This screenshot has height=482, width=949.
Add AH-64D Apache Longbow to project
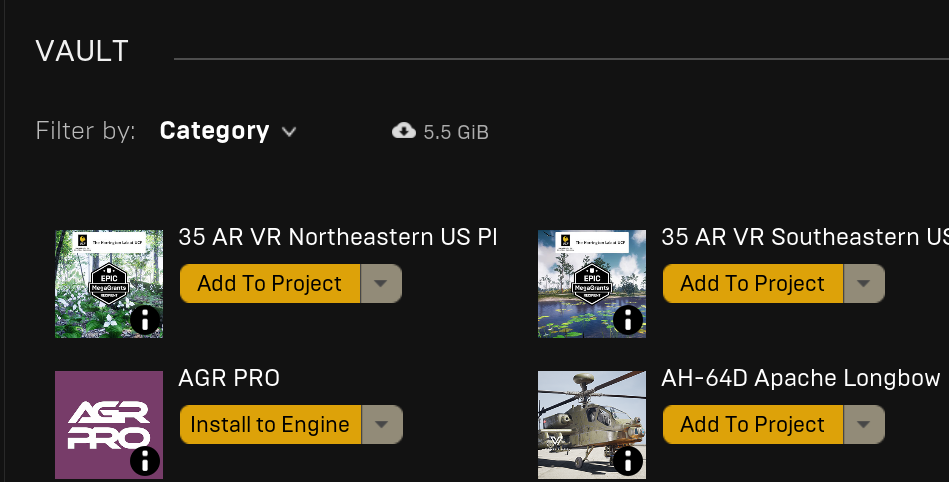[x=753, y=424]
